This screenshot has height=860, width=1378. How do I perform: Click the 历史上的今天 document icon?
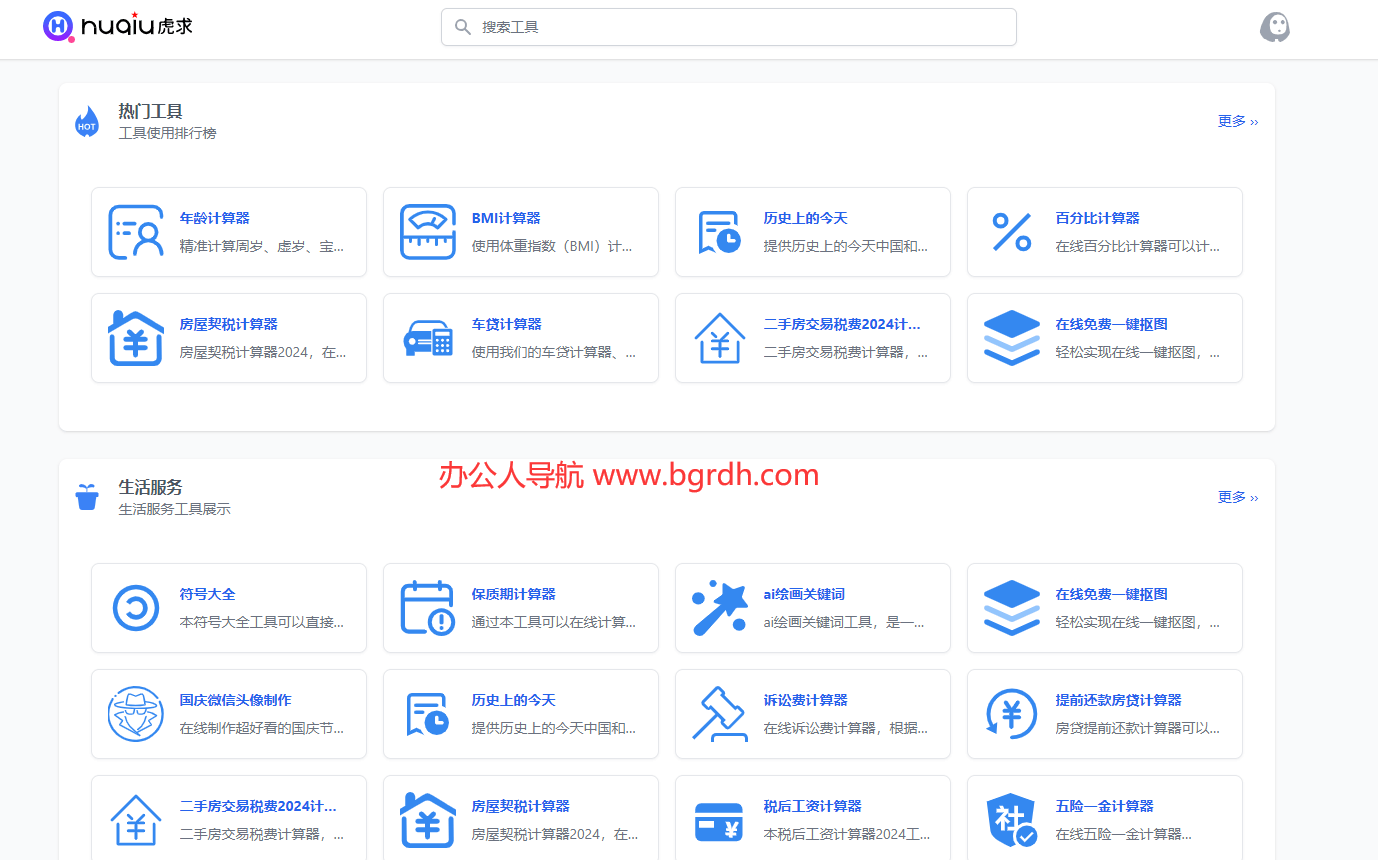[x=719, y=231]
